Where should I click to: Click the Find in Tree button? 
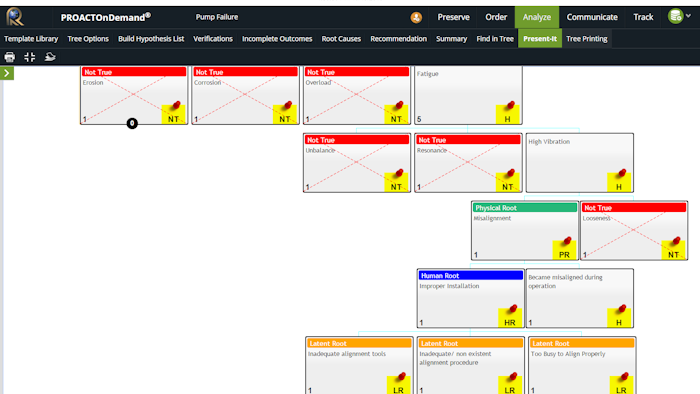tap(495, 39)
